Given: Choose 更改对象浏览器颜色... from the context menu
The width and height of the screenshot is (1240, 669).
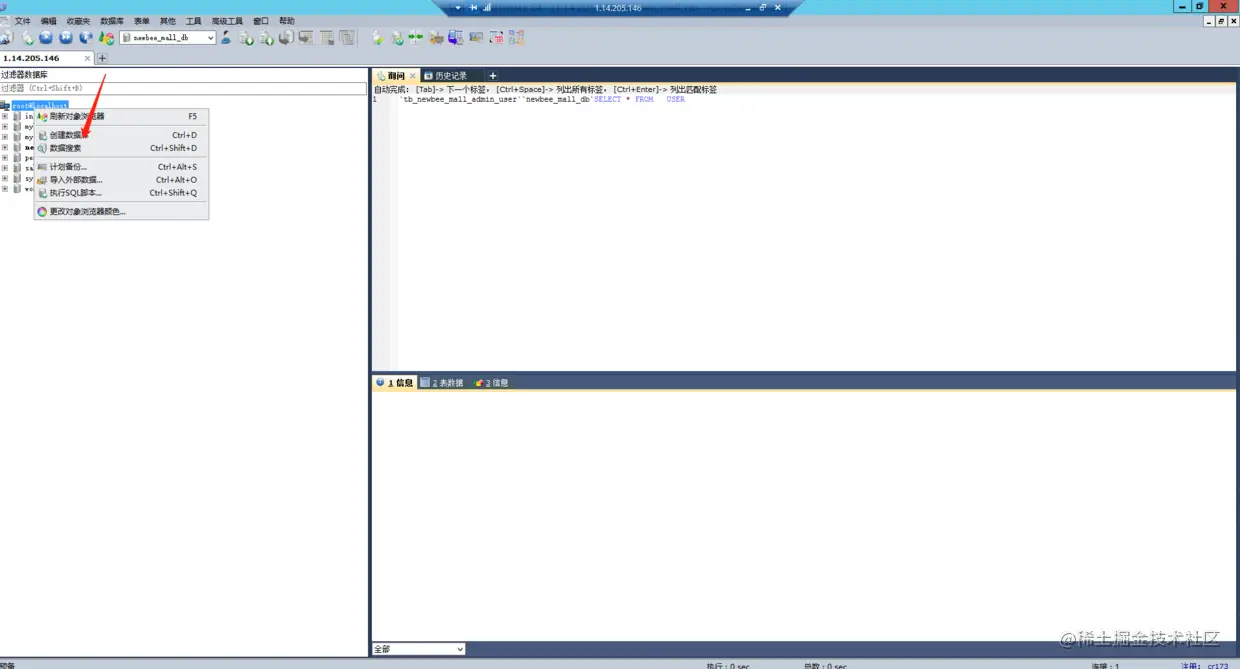Looking at the screenshot, I should coord(121,212).
